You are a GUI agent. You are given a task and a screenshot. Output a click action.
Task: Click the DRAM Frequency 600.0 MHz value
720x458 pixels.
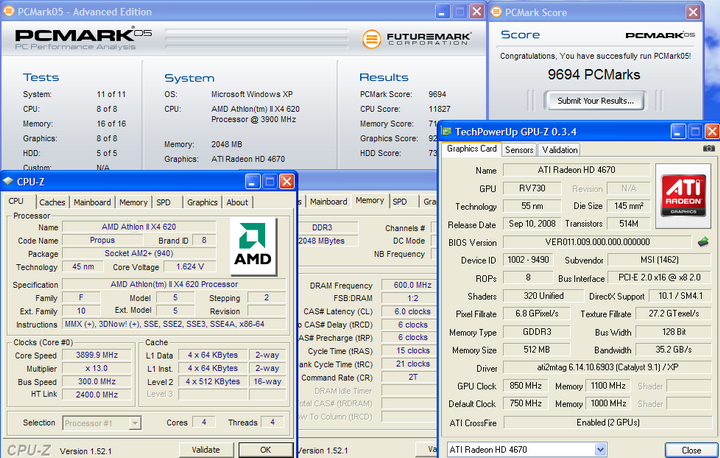tap(409, 285)
